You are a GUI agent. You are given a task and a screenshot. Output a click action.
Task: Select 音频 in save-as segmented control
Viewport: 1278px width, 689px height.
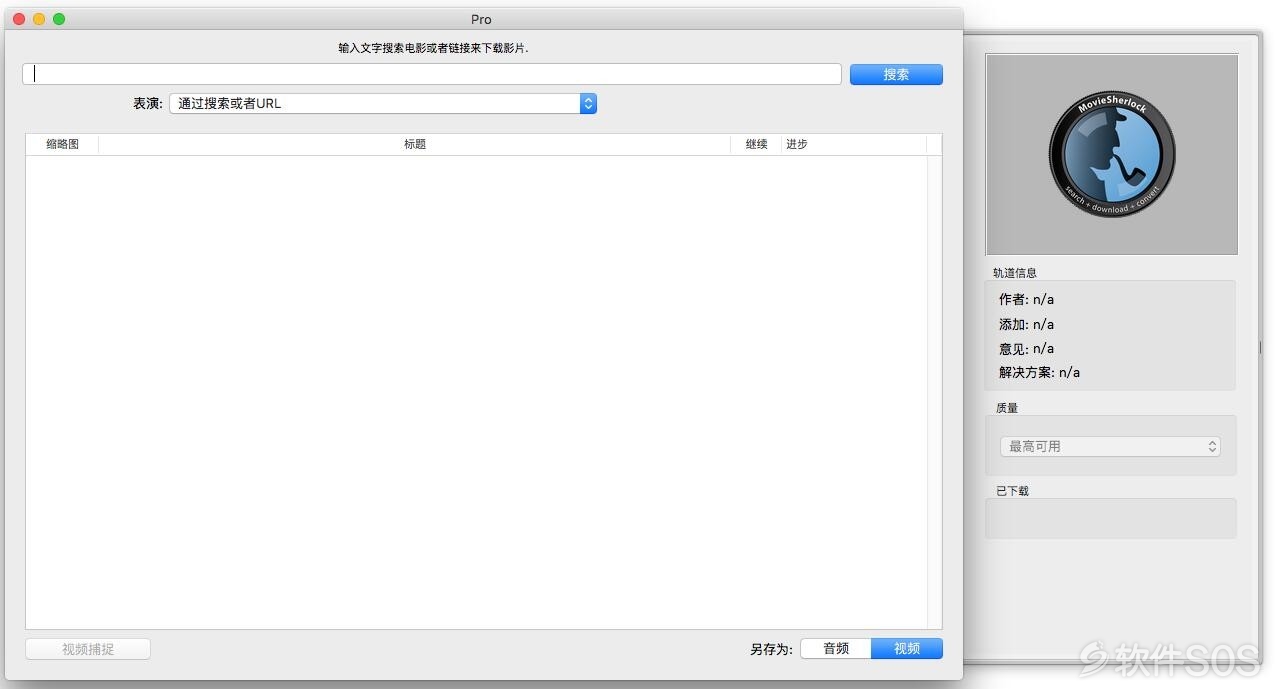coord(836,649)
